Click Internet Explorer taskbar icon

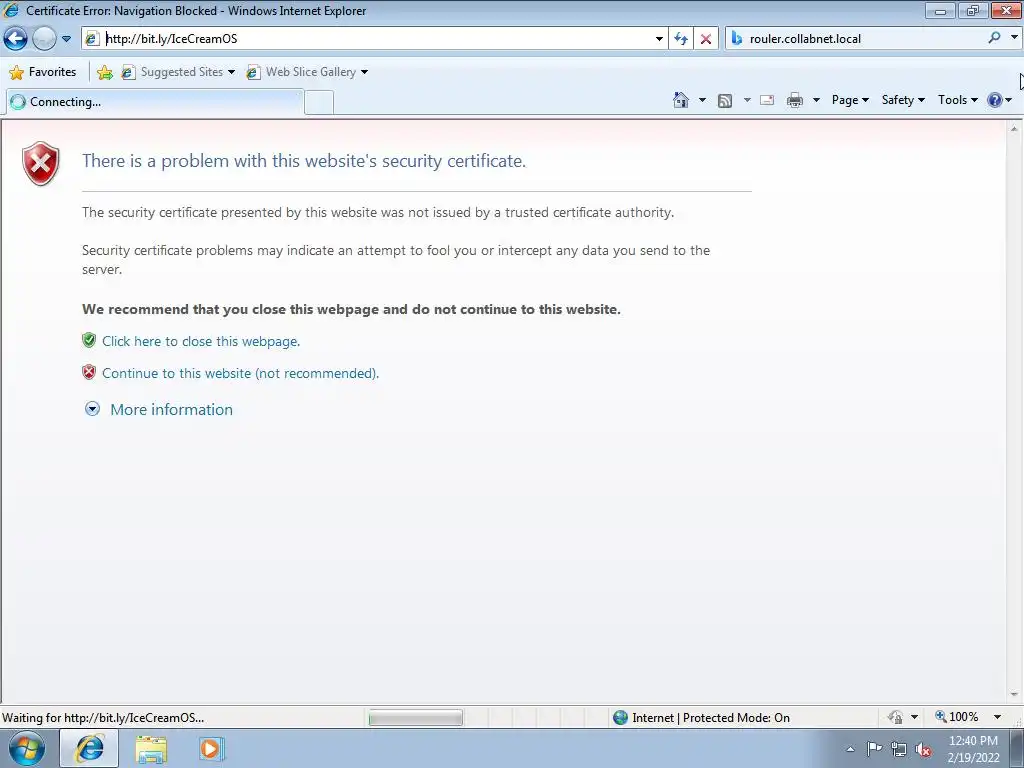pyautogui.click(x=89, y=748)
